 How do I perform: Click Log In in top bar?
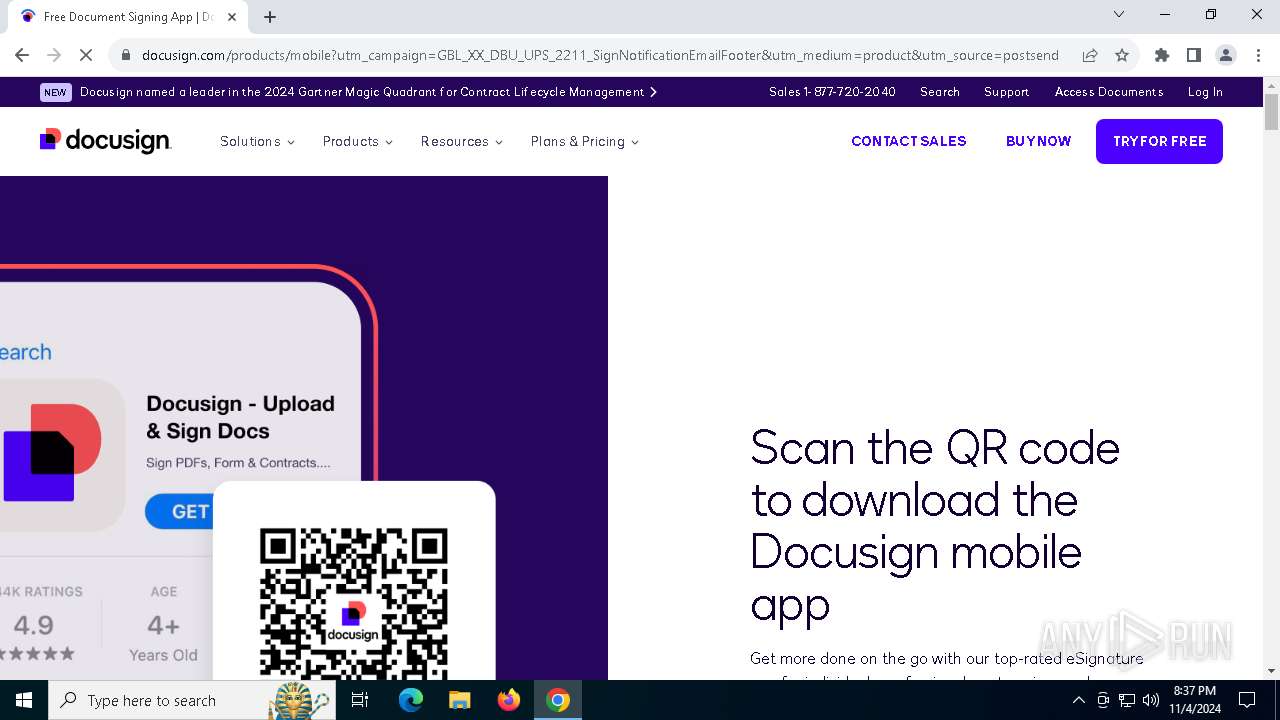pyautogui.click(x=1205, y=92)
